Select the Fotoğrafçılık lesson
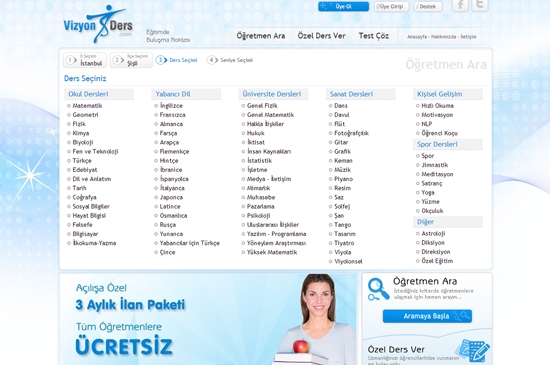 [351, 133]
